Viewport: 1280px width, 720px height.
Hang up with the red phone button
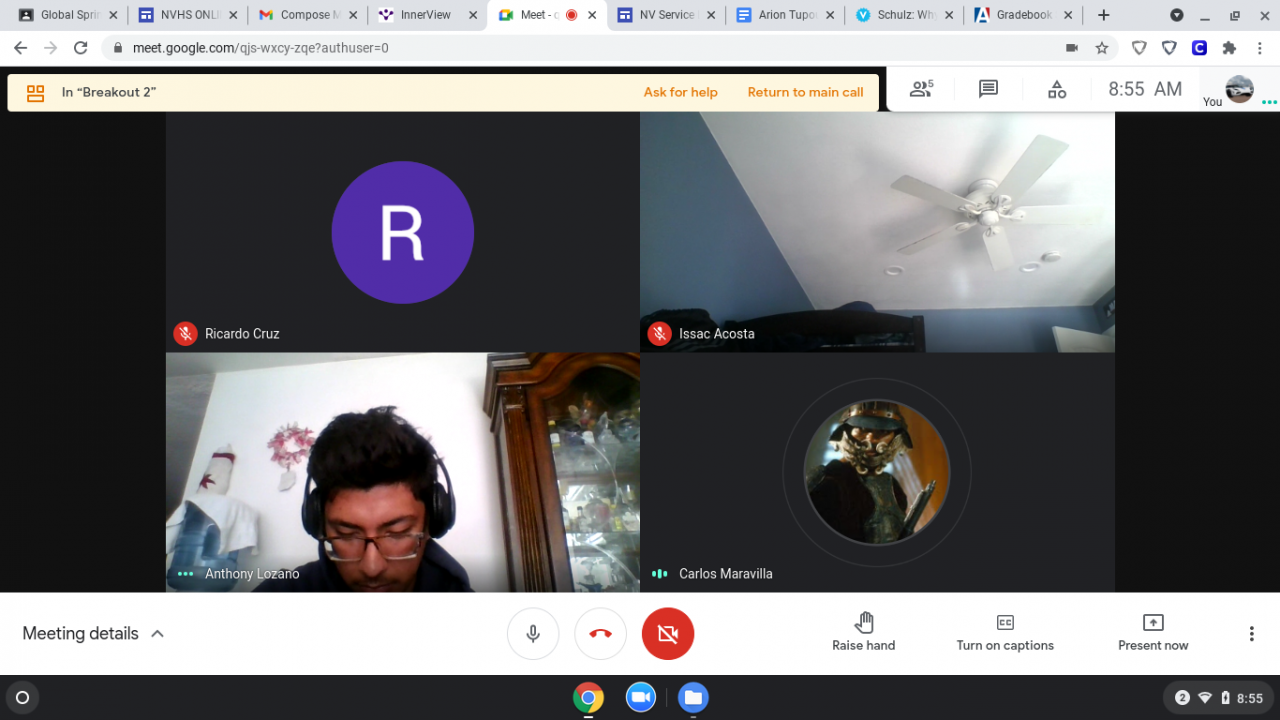coord(600,634)
